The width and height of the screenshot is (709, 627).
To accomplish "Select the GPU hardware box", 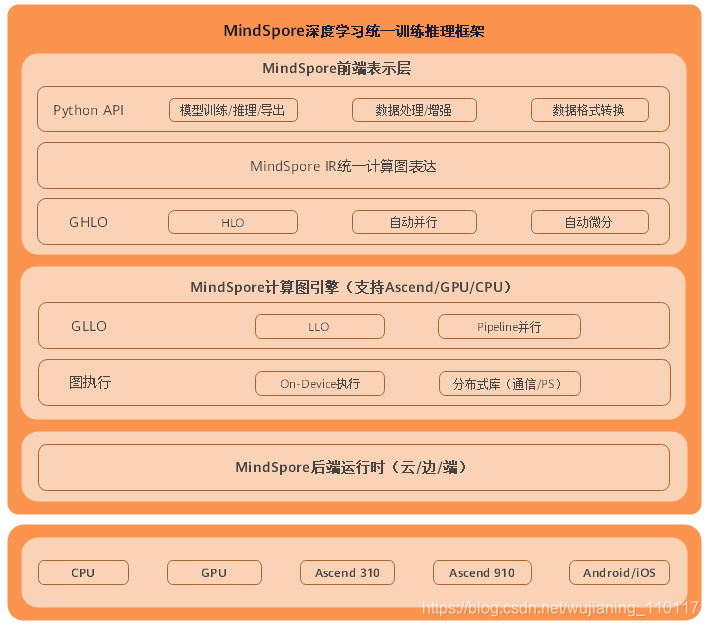I will pyautogui.click(x=214, y=572).
